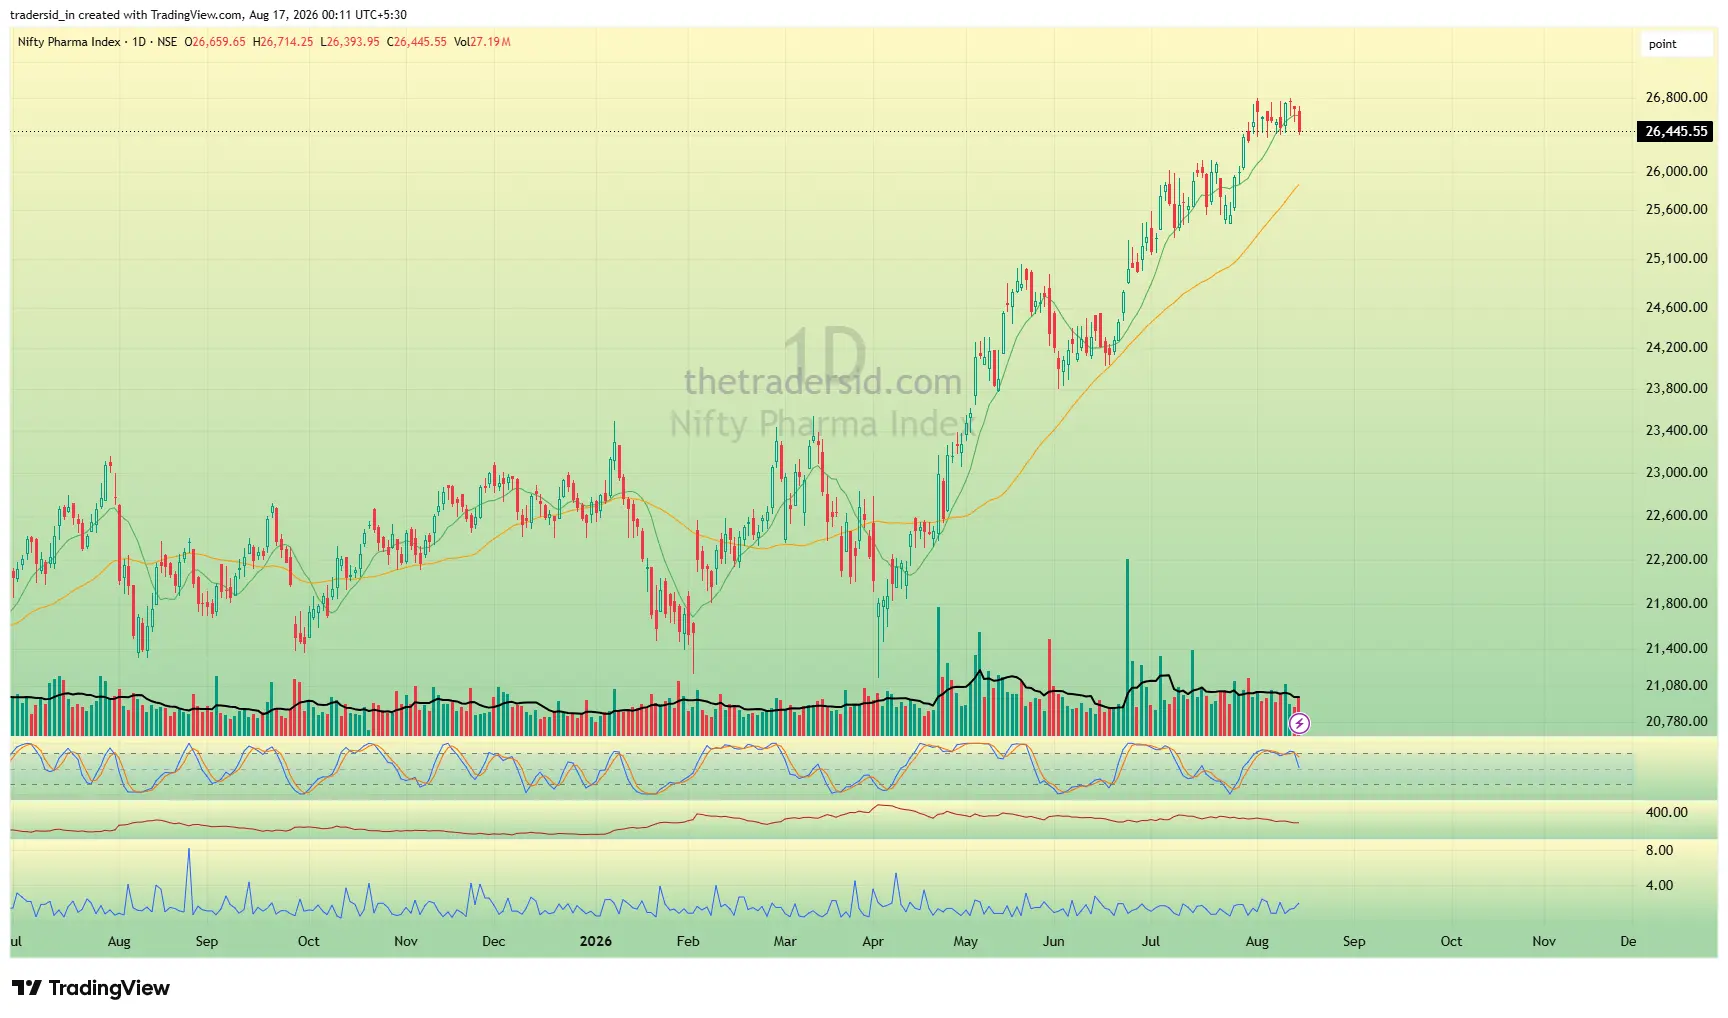Select the close value C26,445.55 in the legend

417,42
